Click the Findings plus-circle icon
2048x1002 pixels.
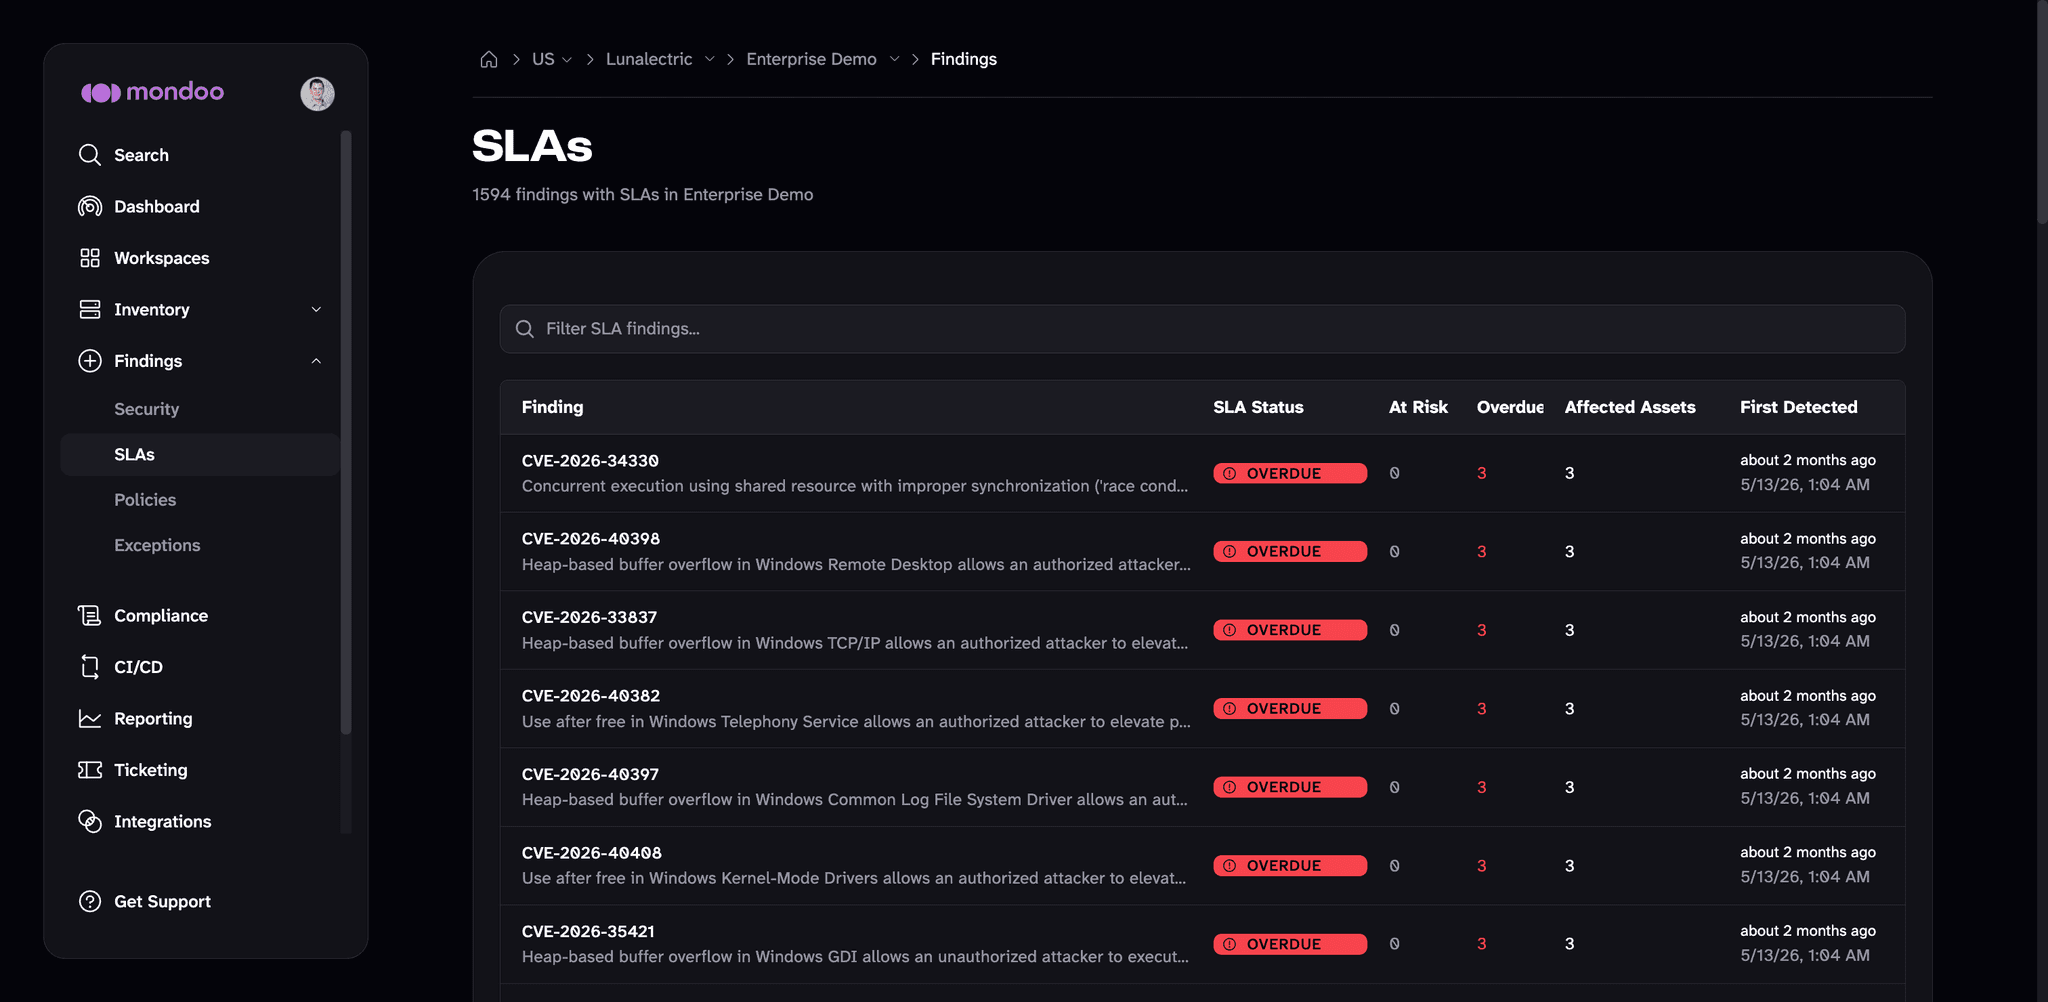90,361
